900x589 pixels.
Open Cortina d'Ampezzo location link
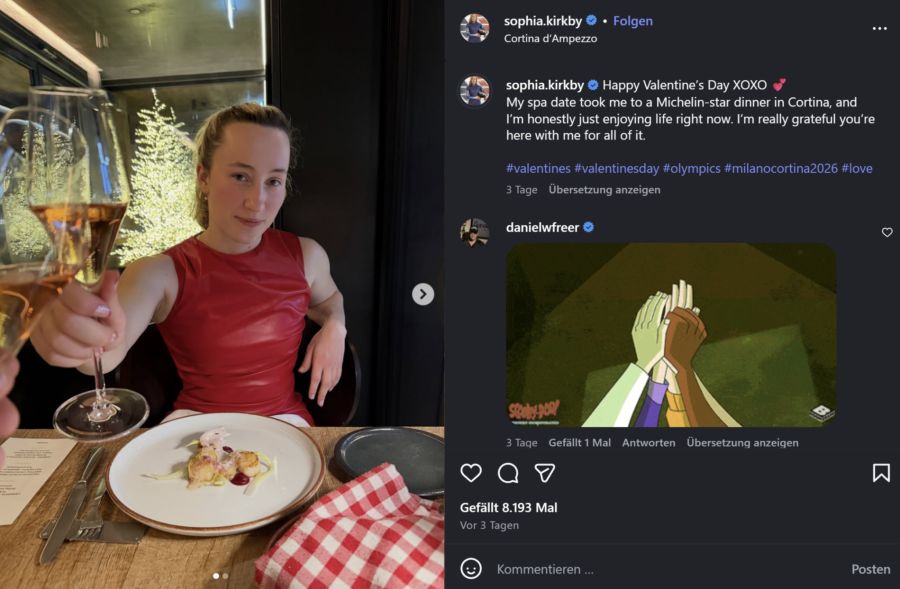click(x=550, y=39)
